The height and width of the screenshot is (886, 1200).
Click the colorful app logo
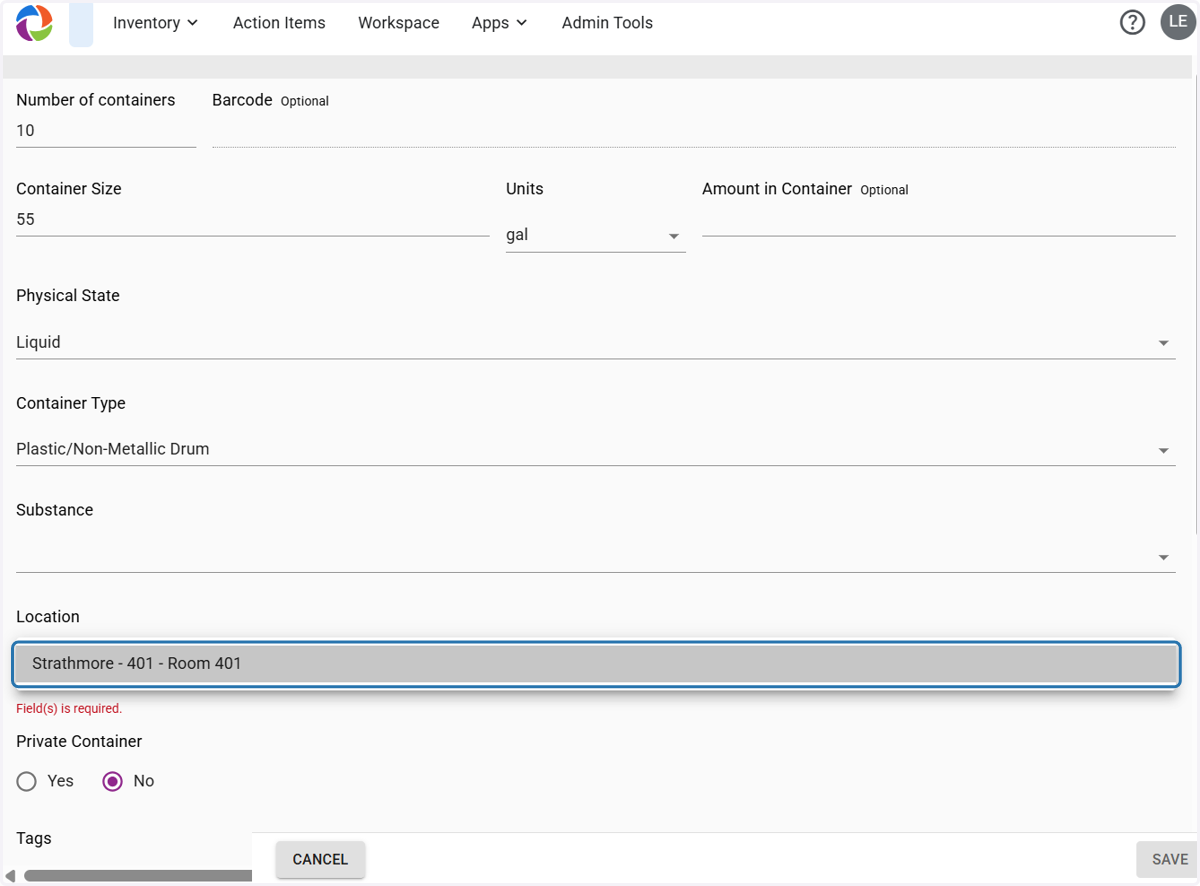34,23
